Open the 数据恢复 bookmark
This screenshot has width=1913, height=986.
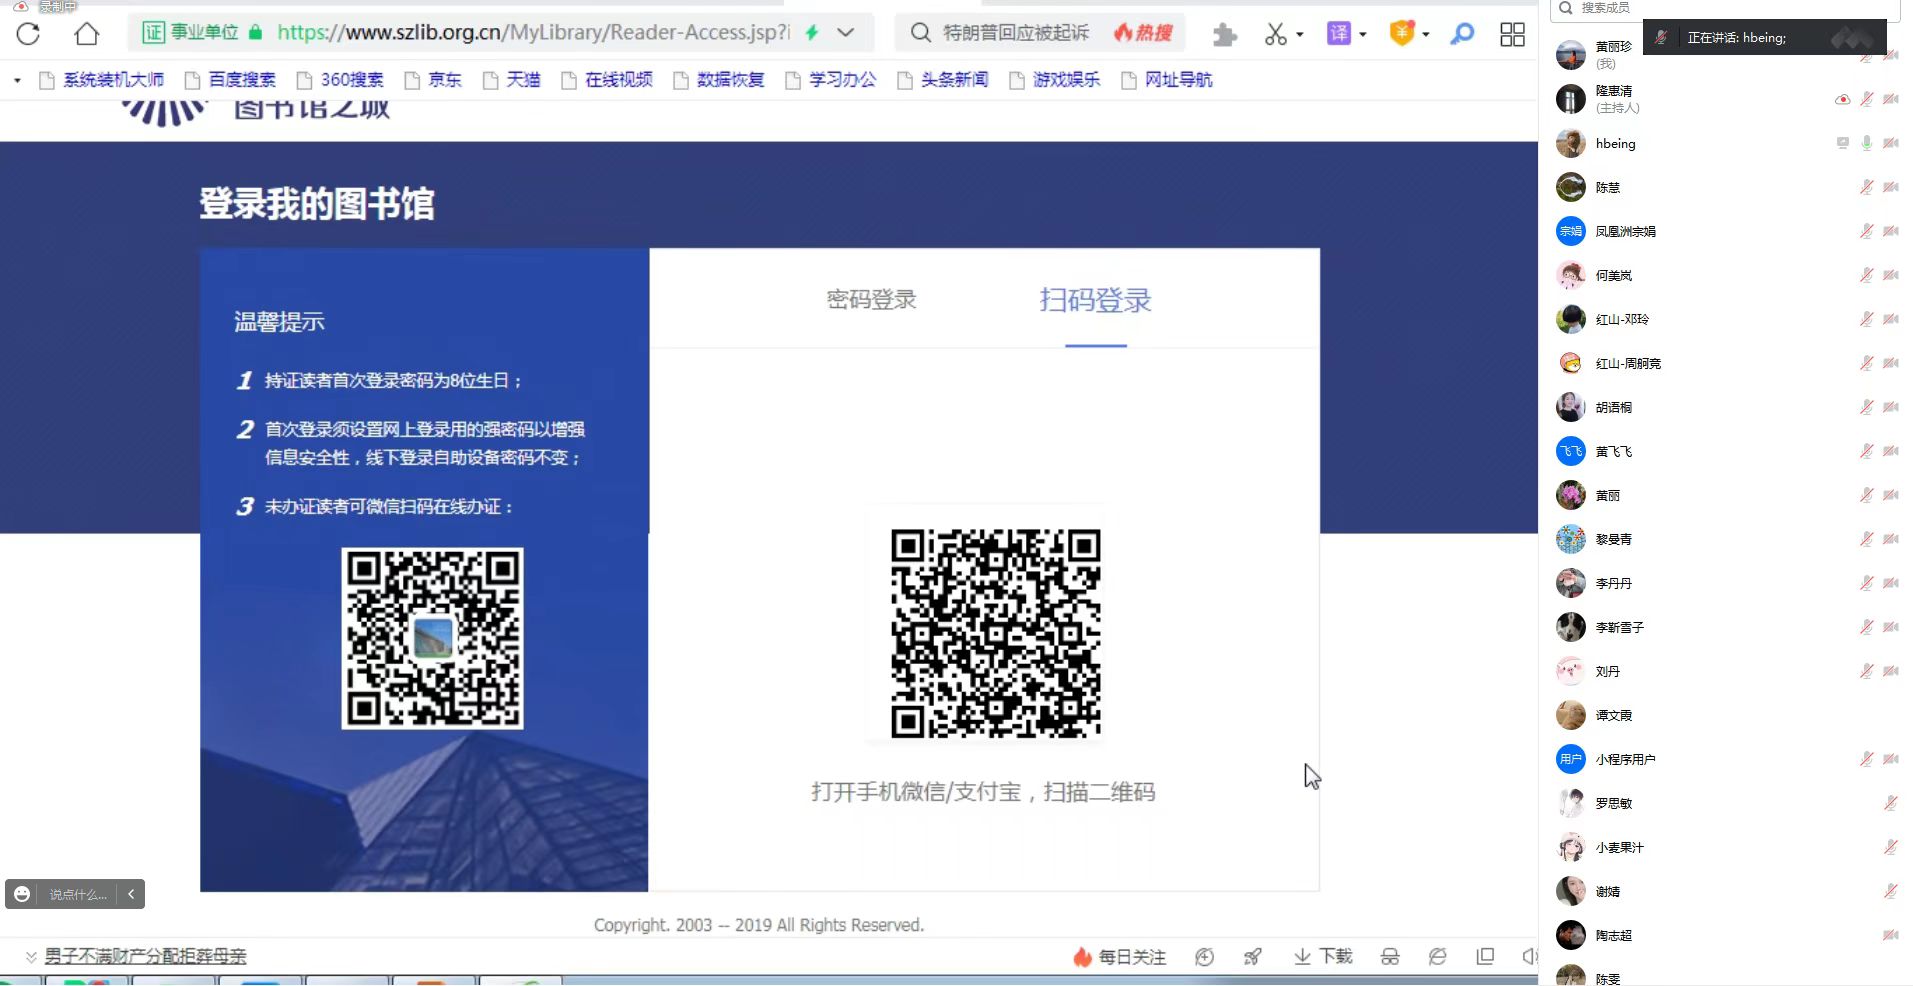pos(719,80)
